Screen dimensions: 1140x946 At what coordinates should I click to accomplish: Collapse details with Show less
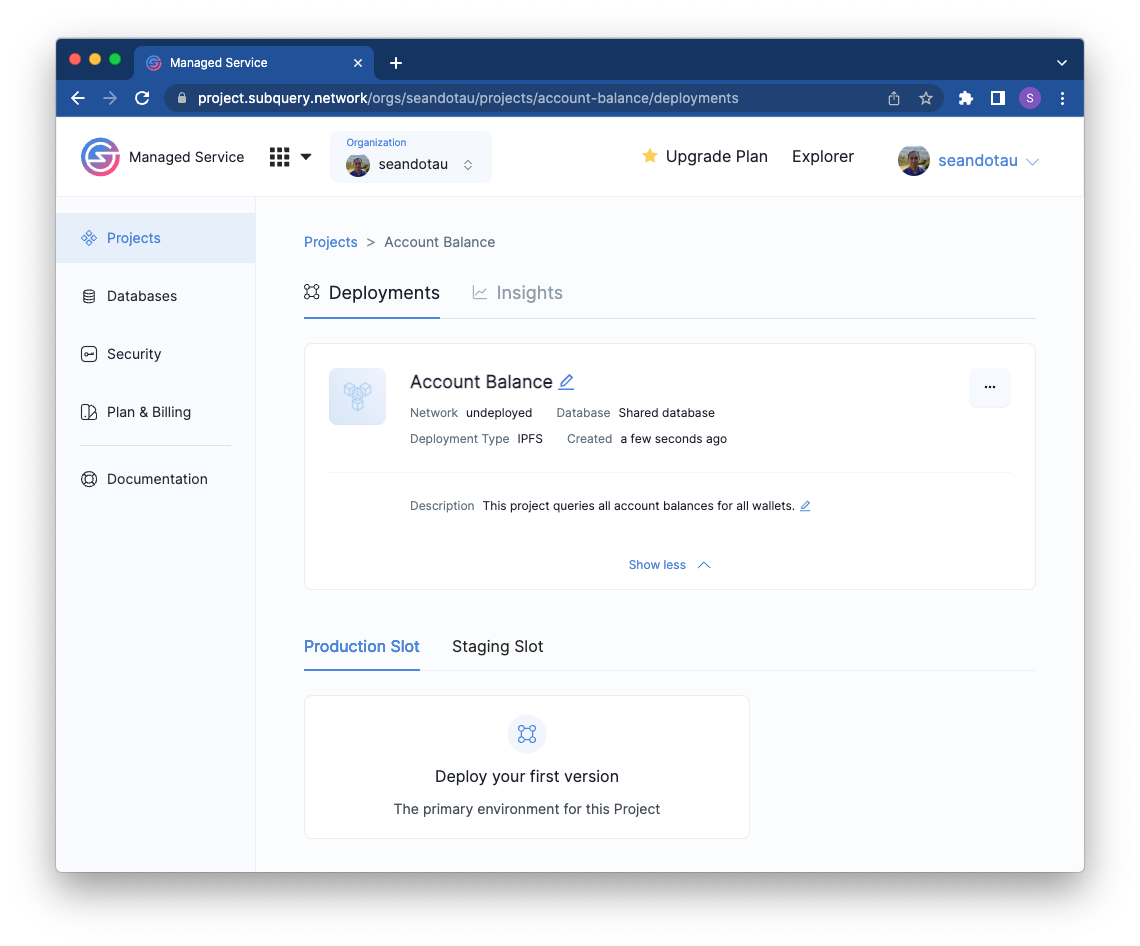(x=669, y=565)
